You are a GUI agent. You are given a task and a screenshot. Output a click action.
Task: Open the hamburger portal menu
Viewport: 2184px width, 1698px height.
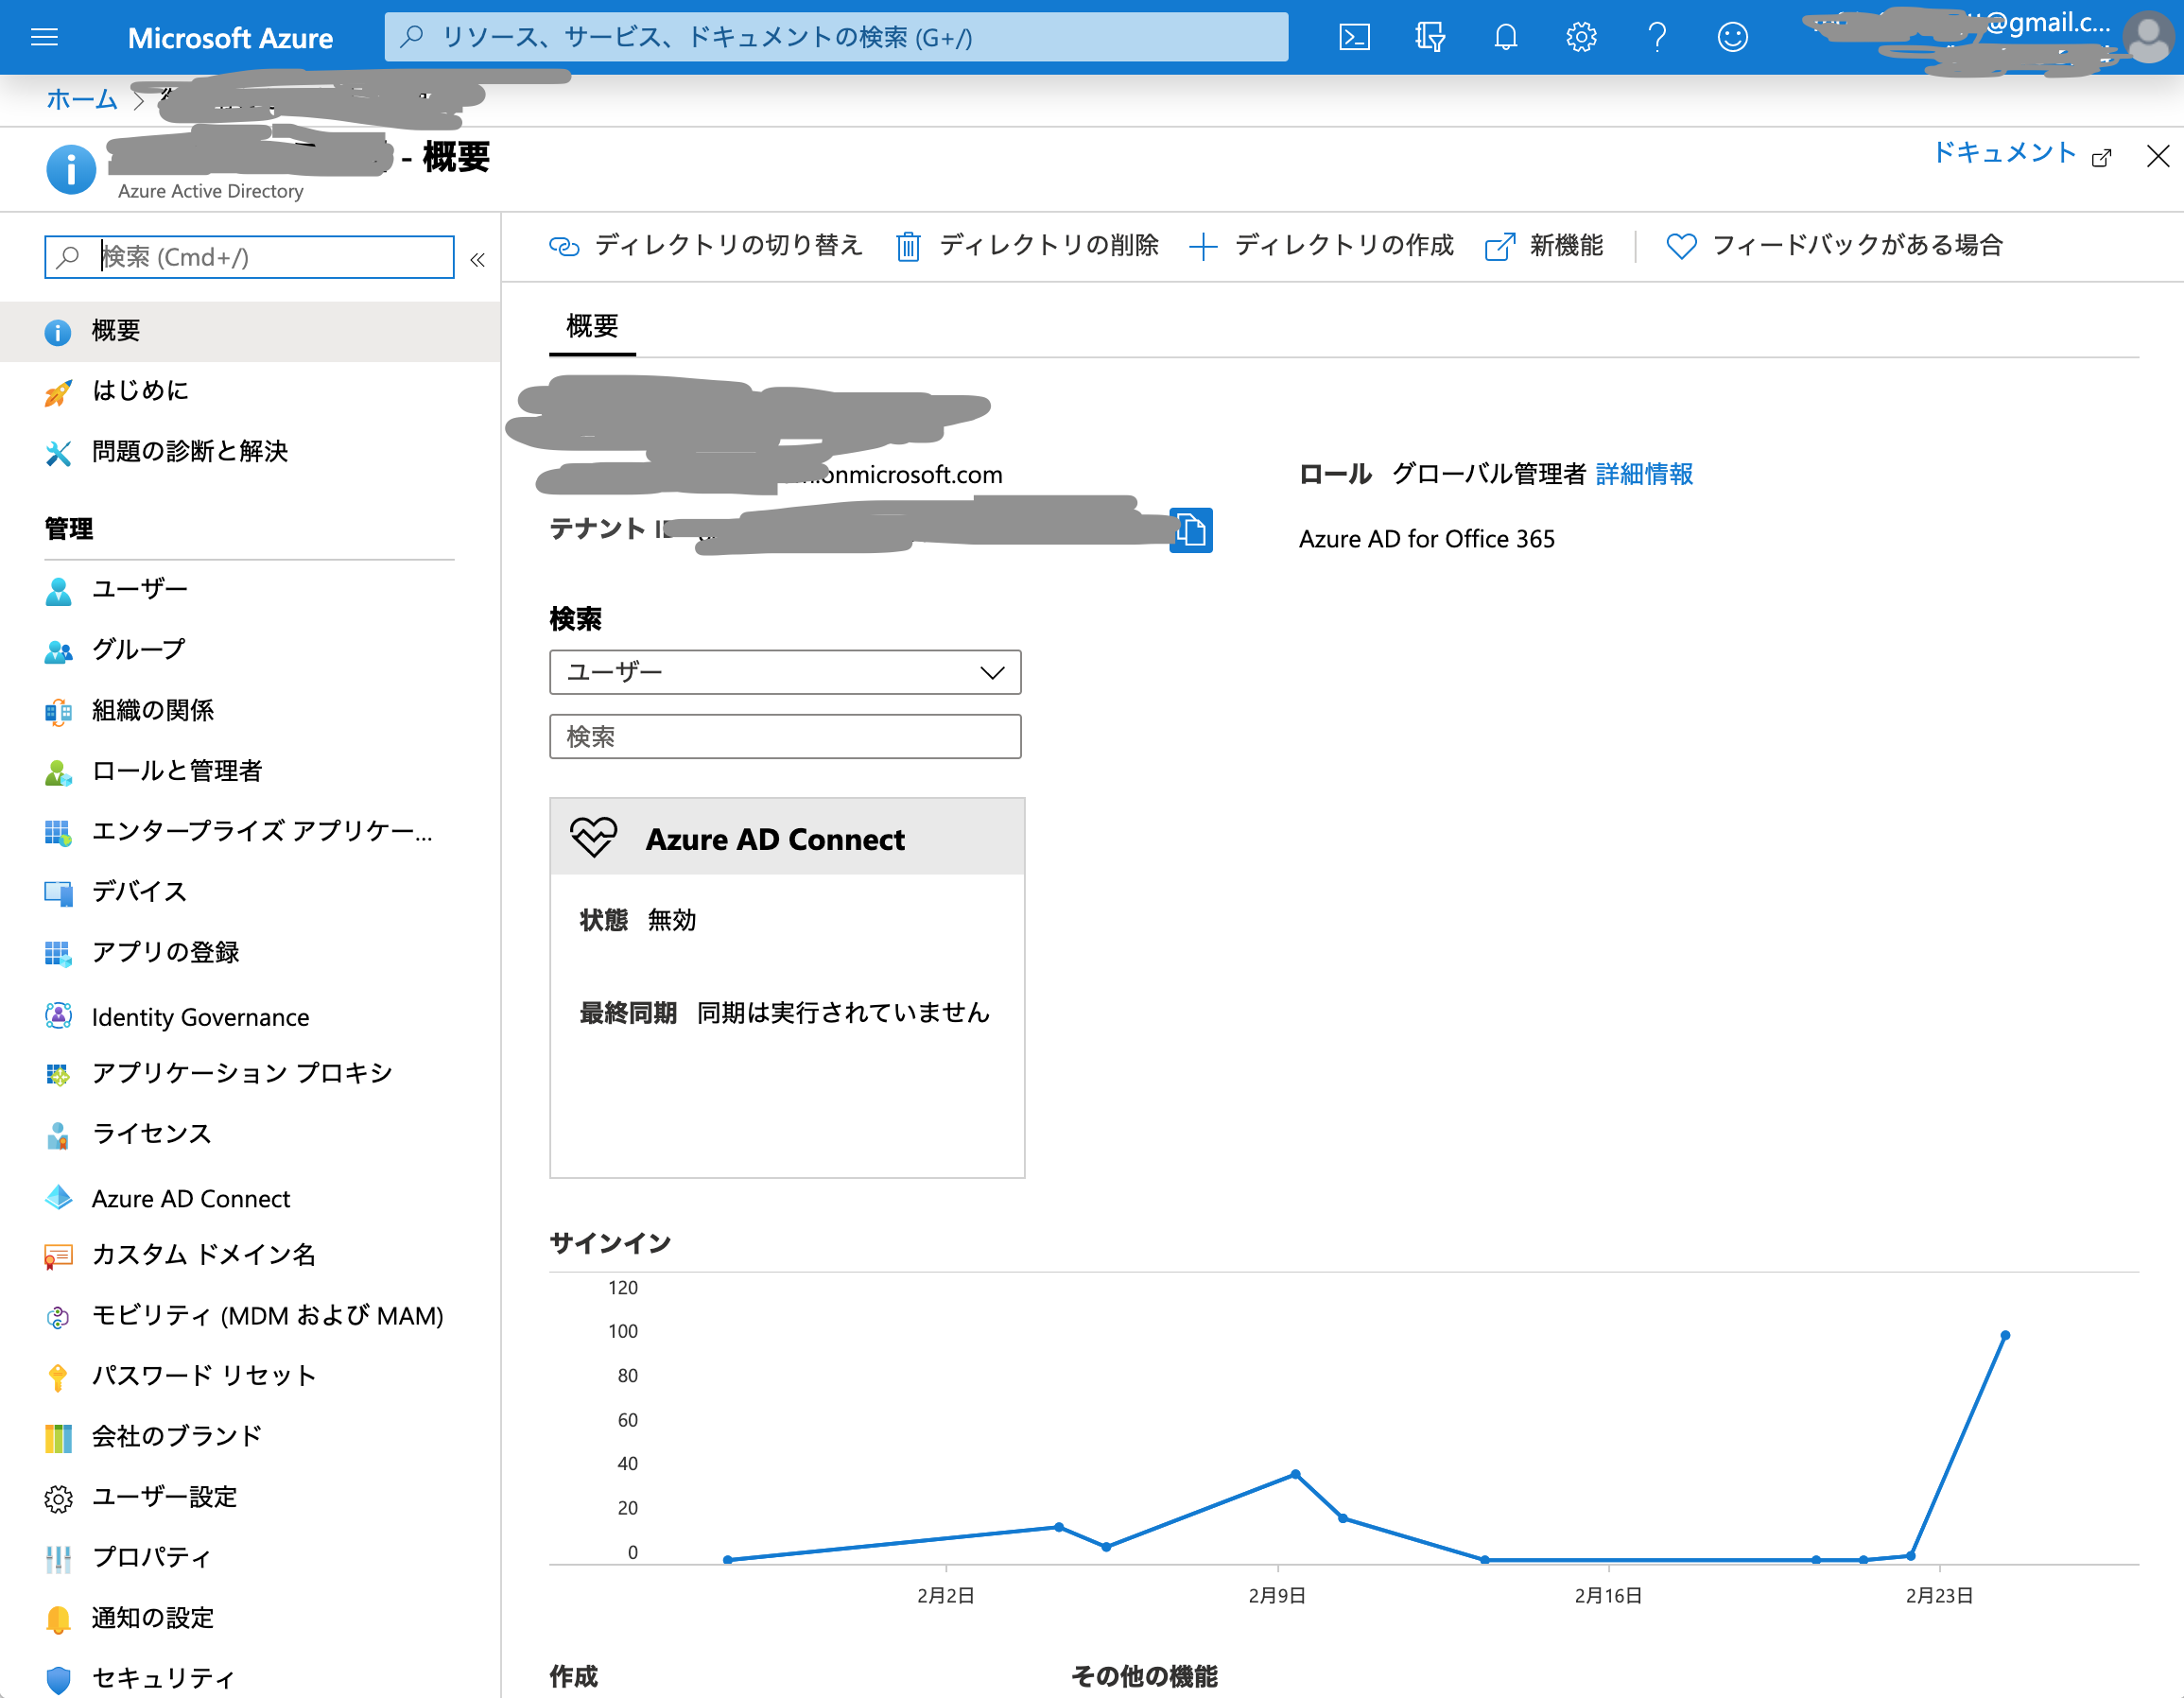coord(45,37)
